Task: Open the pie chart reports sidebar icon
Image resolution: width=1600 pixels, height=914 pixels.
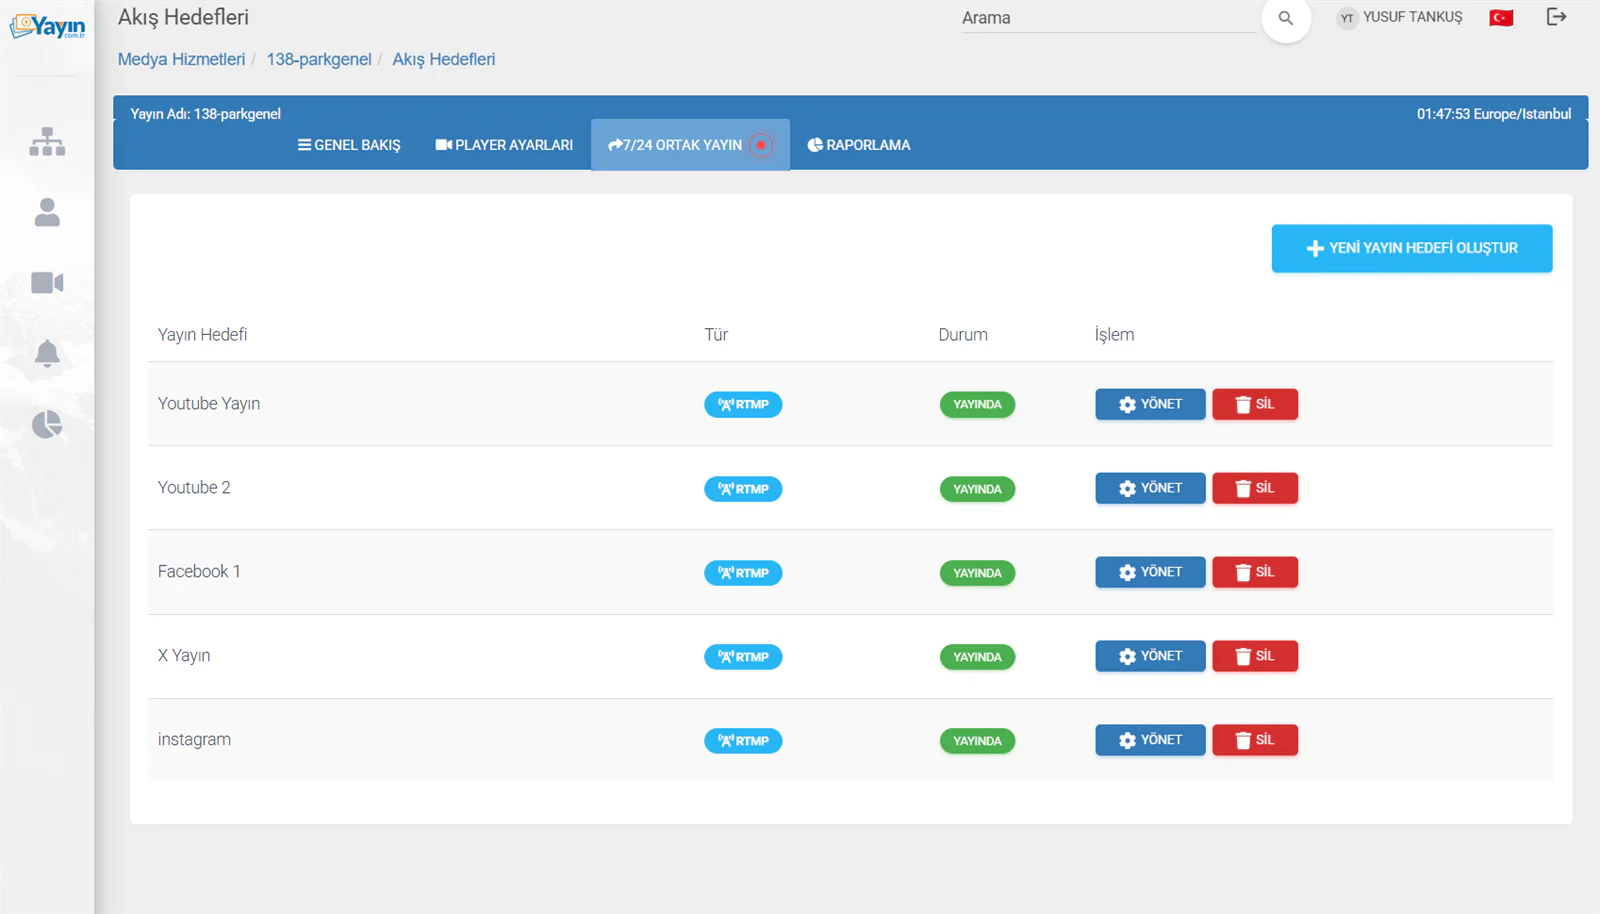Action: coord(47,425)
